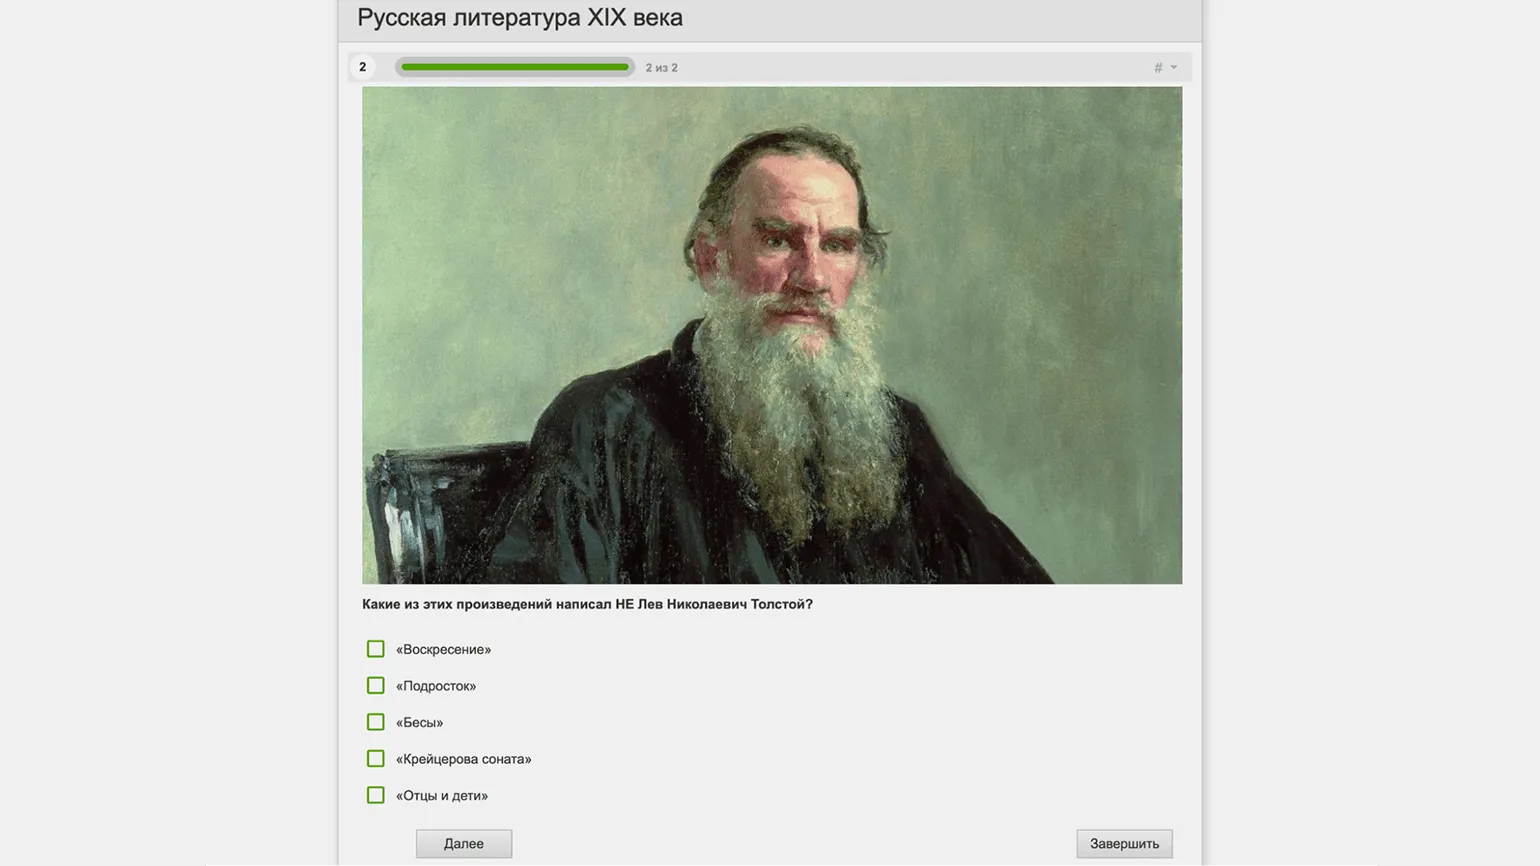Select the «Бесы» checkbox
Image resolution: width=1540 pixels, height=866 pixels.
point(375,722)
